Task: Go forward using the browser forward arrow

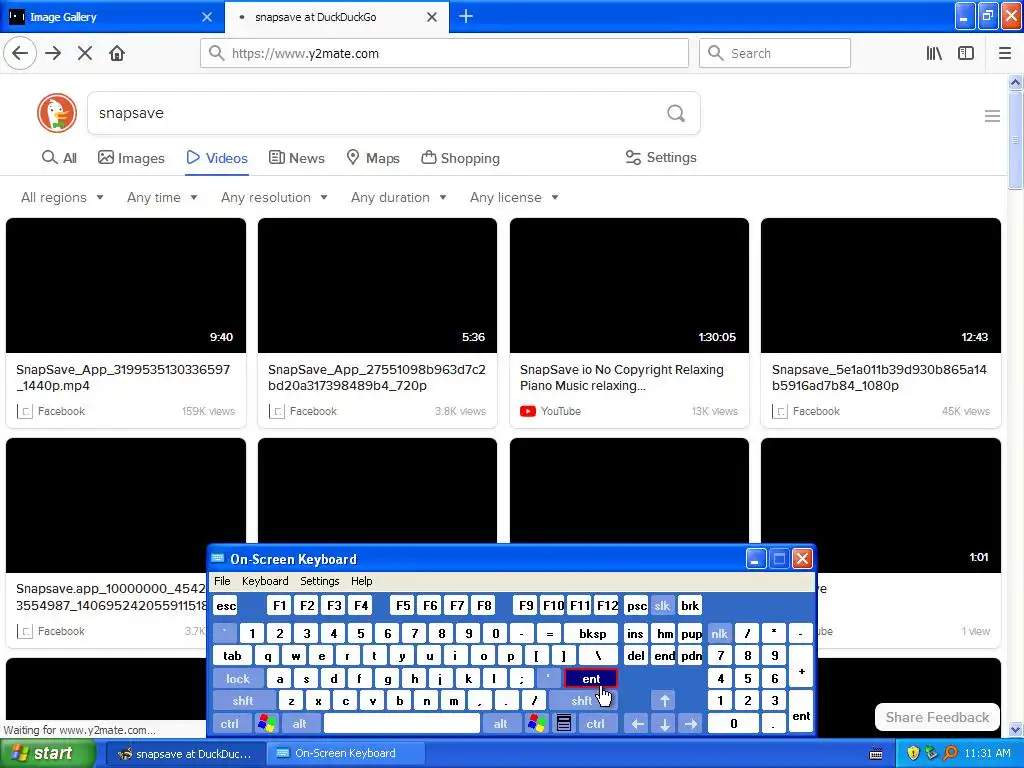Action: (x=53, y=53)
